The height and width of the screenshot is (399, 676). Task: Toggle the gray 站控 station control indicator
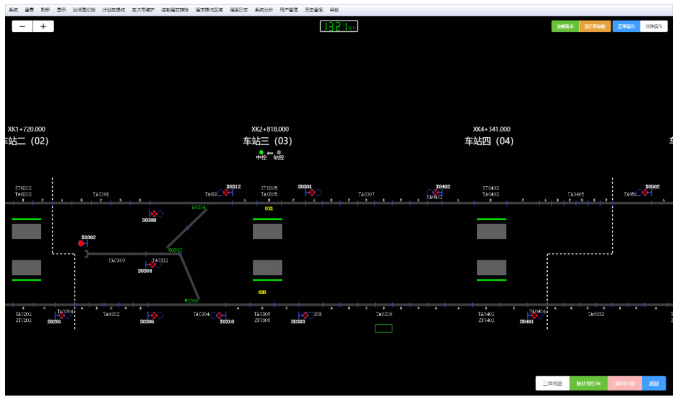click(x=279, y=153)
